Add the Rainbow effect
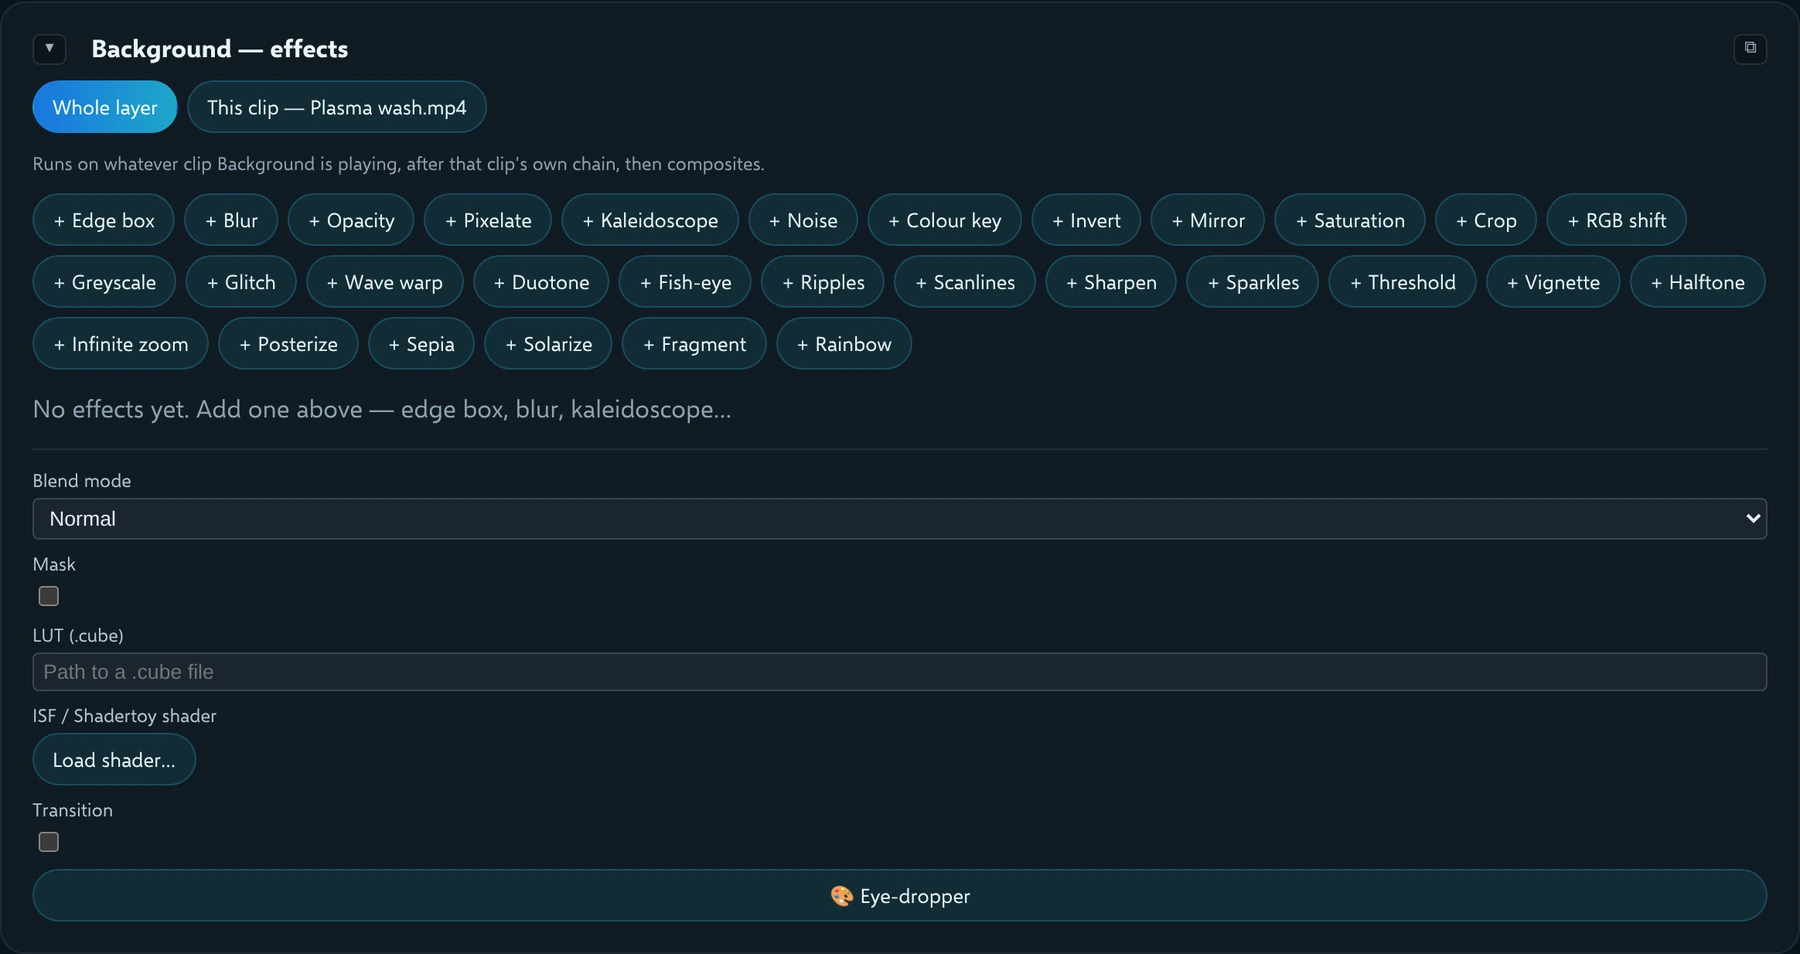Image resolution: width=1800 pixels, height=954 pixels. [844, 344]
